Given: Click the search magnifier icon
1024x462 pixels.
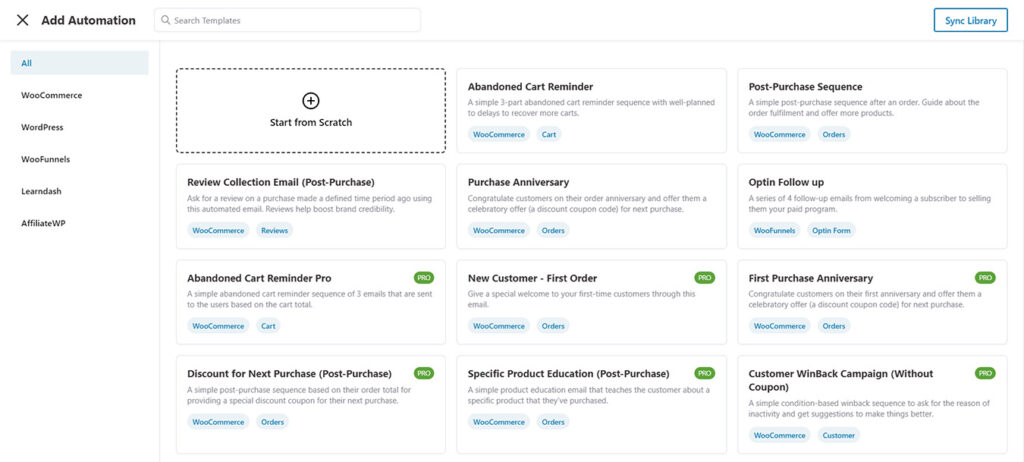Looking at the screenshot, I should (x=165, y=20).
